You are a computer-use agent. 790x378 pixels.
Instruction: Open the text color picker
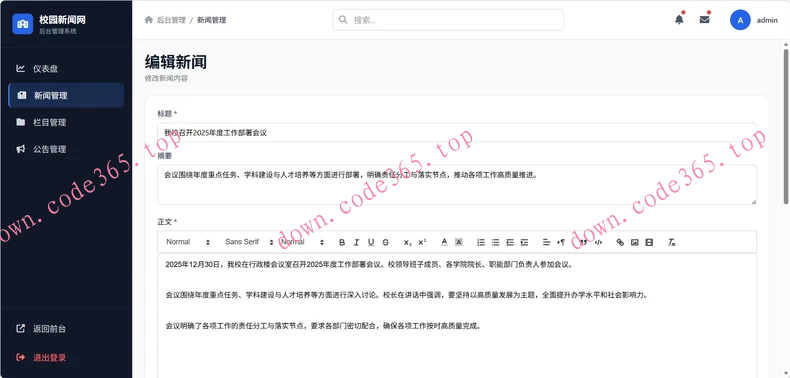coord(444,242)
